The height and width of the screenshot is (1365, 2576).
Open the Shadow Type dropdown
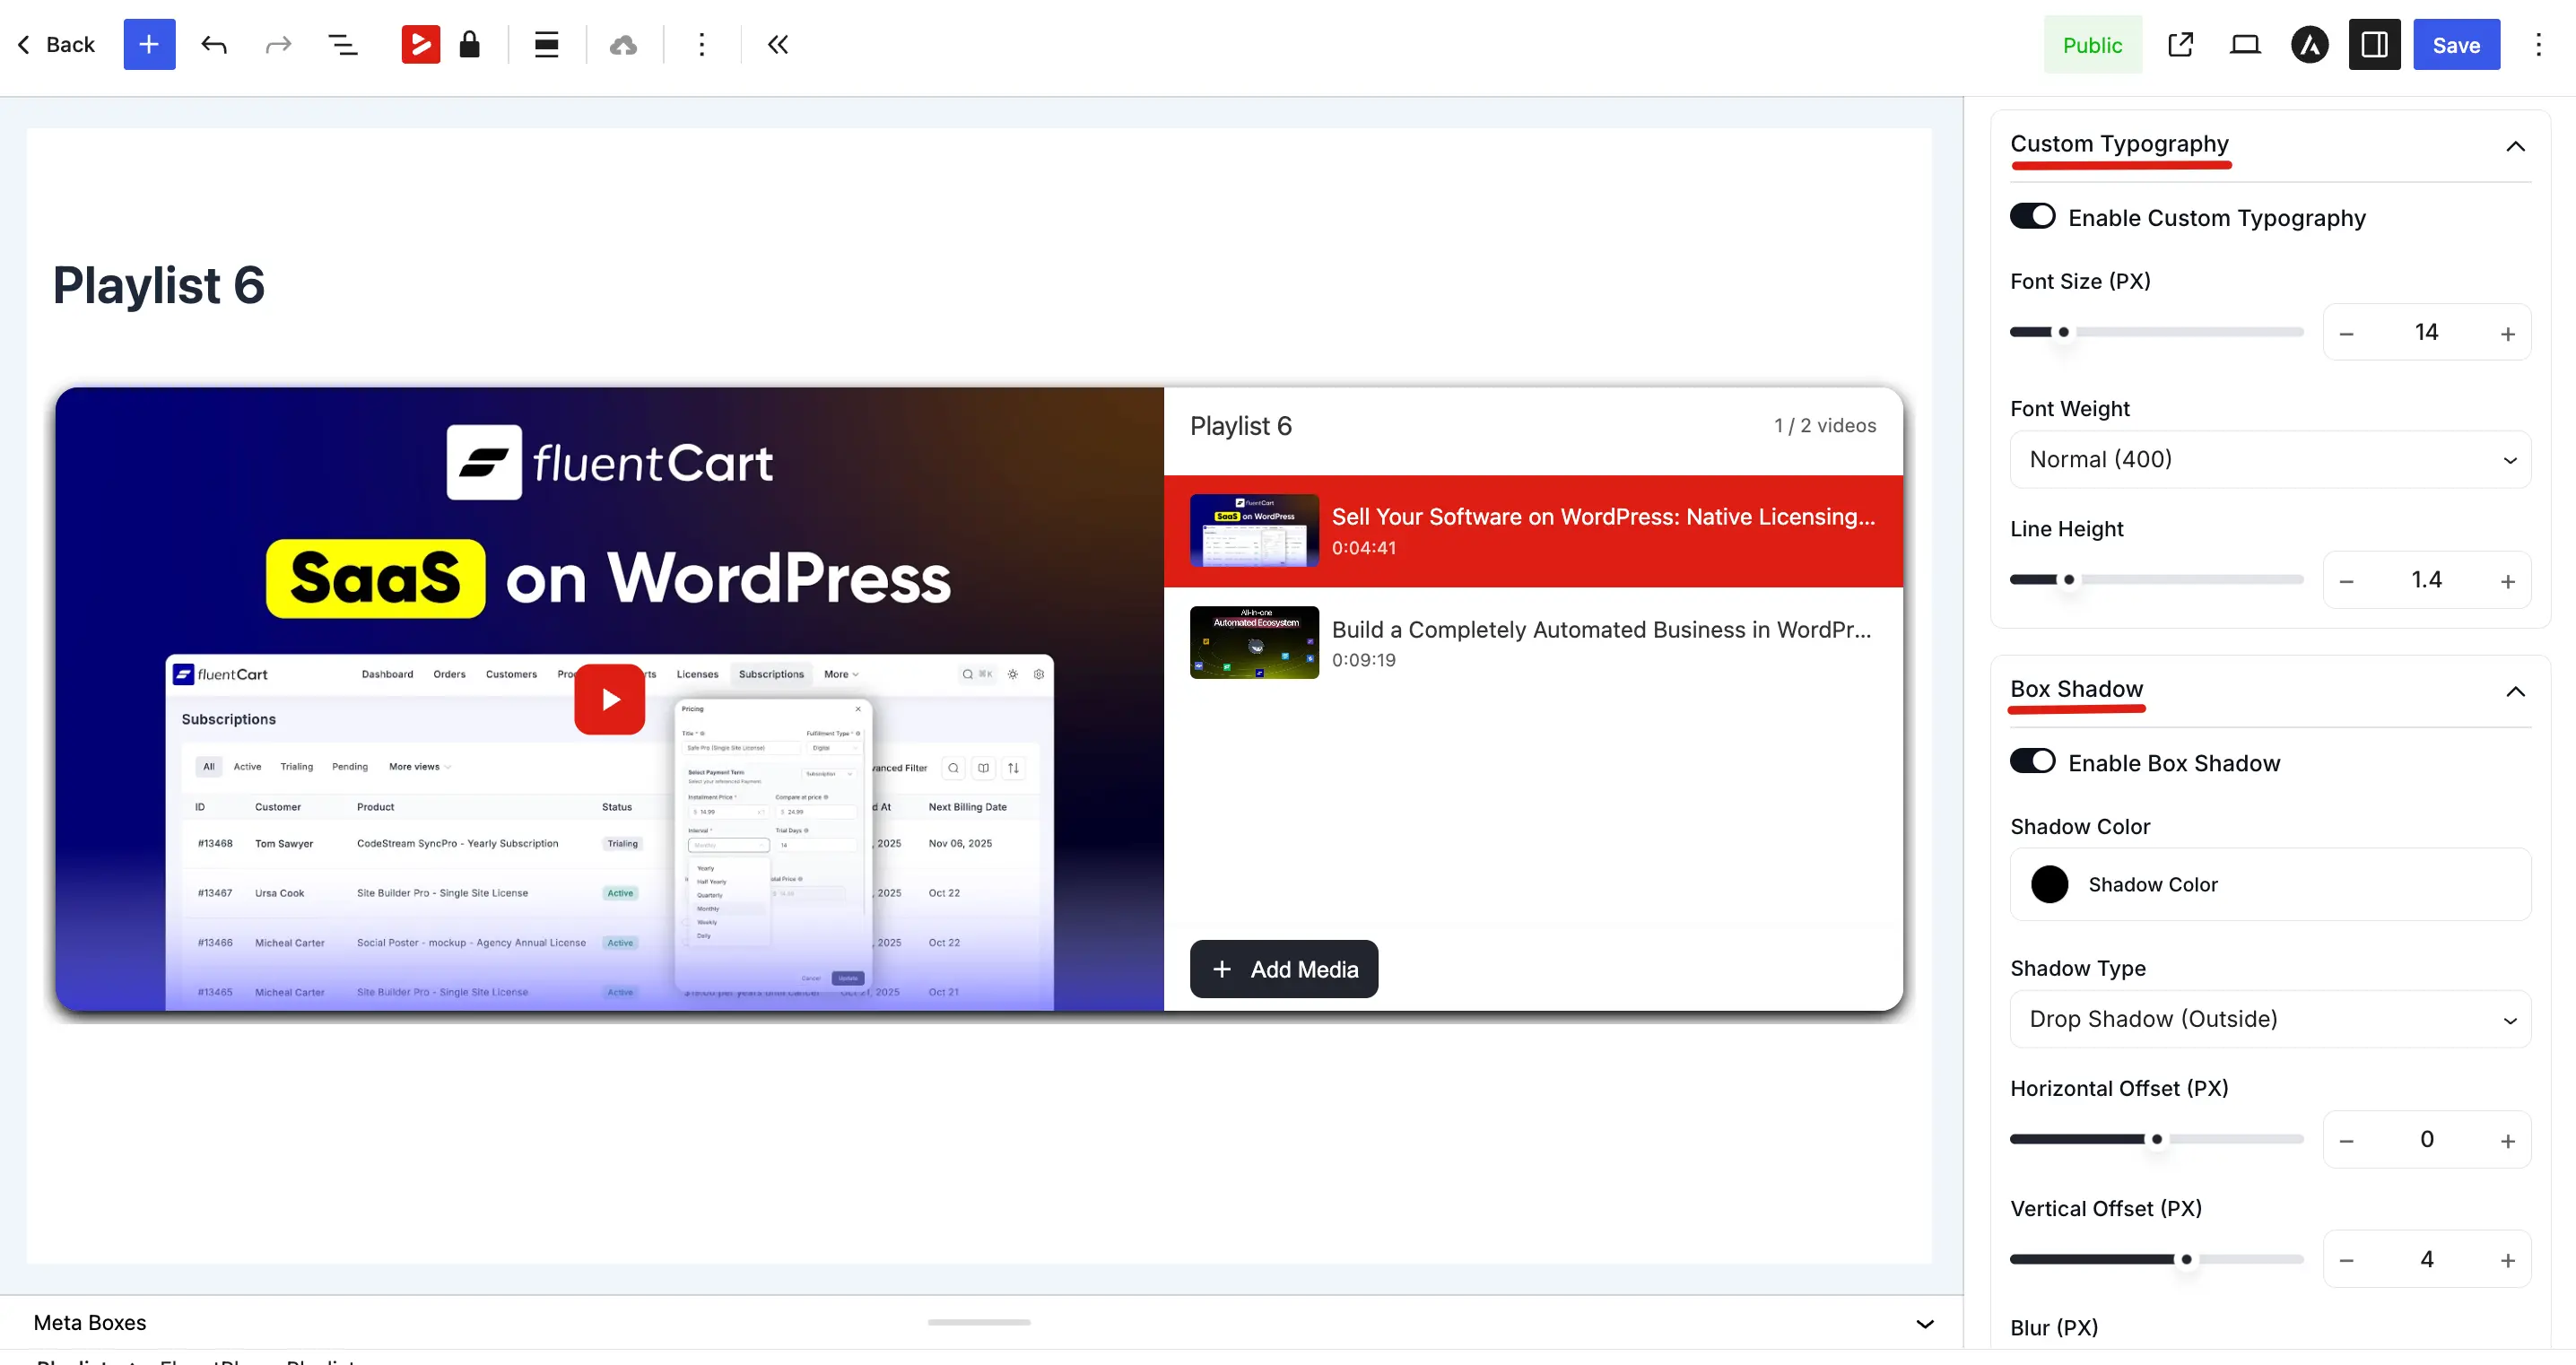tap(2271, 1019)
